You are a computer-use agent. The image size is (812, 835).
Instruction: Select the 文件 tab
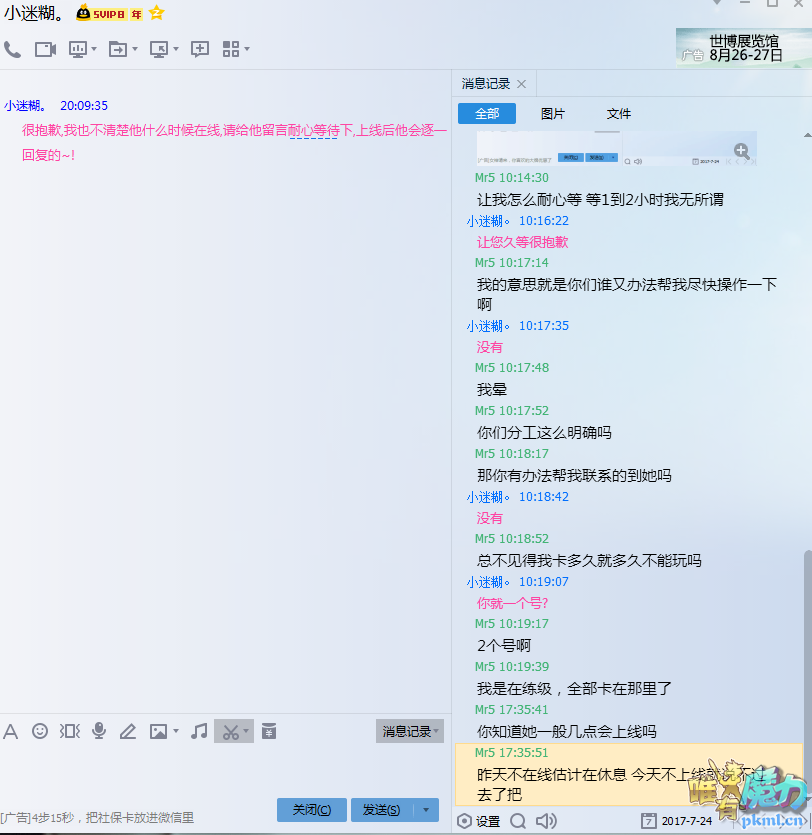[619, 114]
